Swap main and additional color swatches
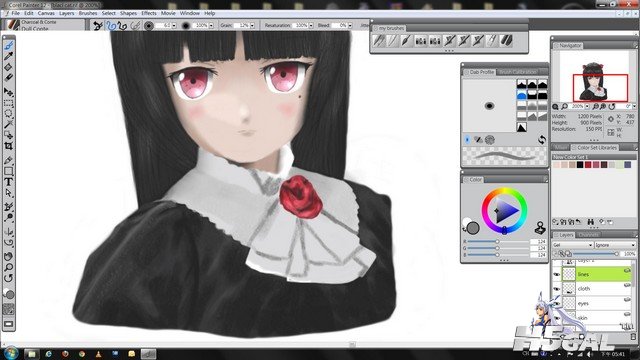 coord(465,230)
